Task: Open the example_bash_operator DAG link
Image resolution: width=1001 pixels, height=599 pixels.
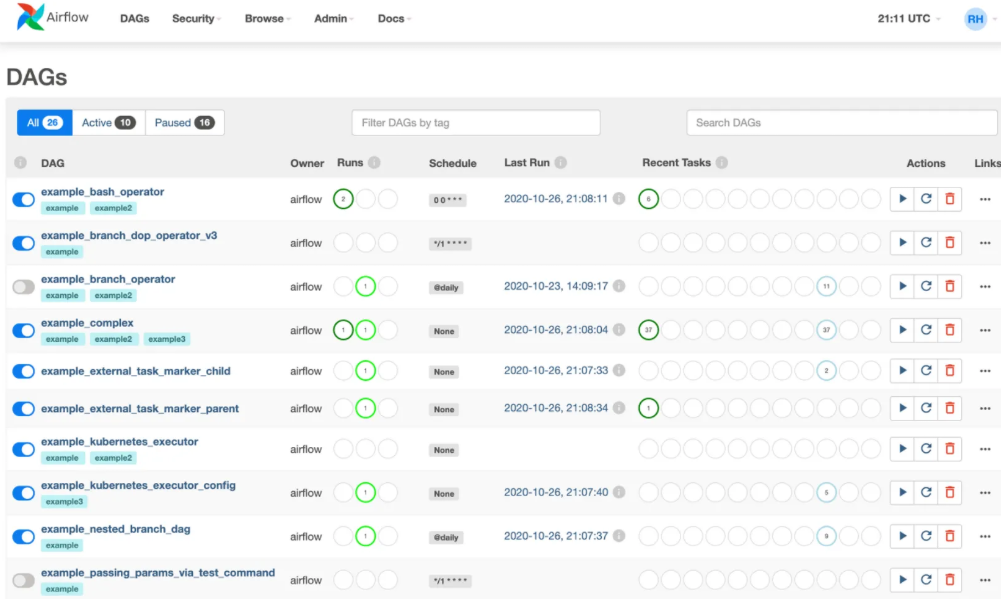Action: [103, 192]
